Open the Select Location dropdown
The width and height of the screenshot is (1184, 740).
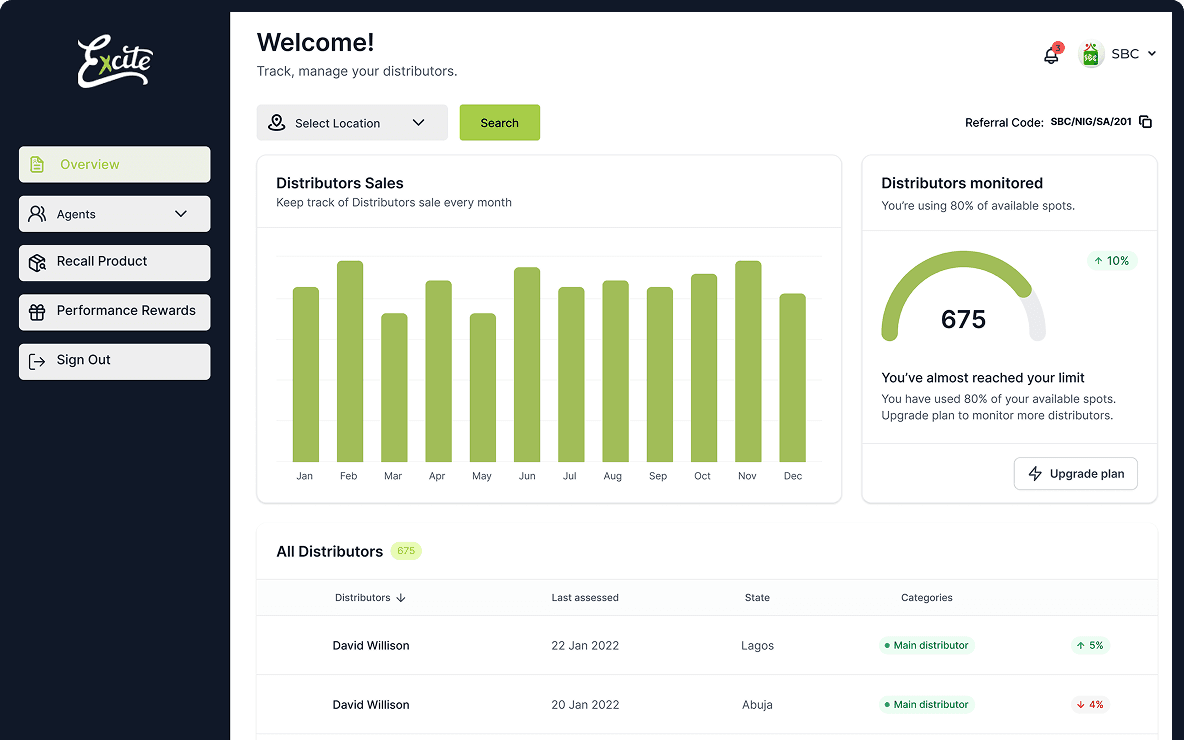point(352,122)
